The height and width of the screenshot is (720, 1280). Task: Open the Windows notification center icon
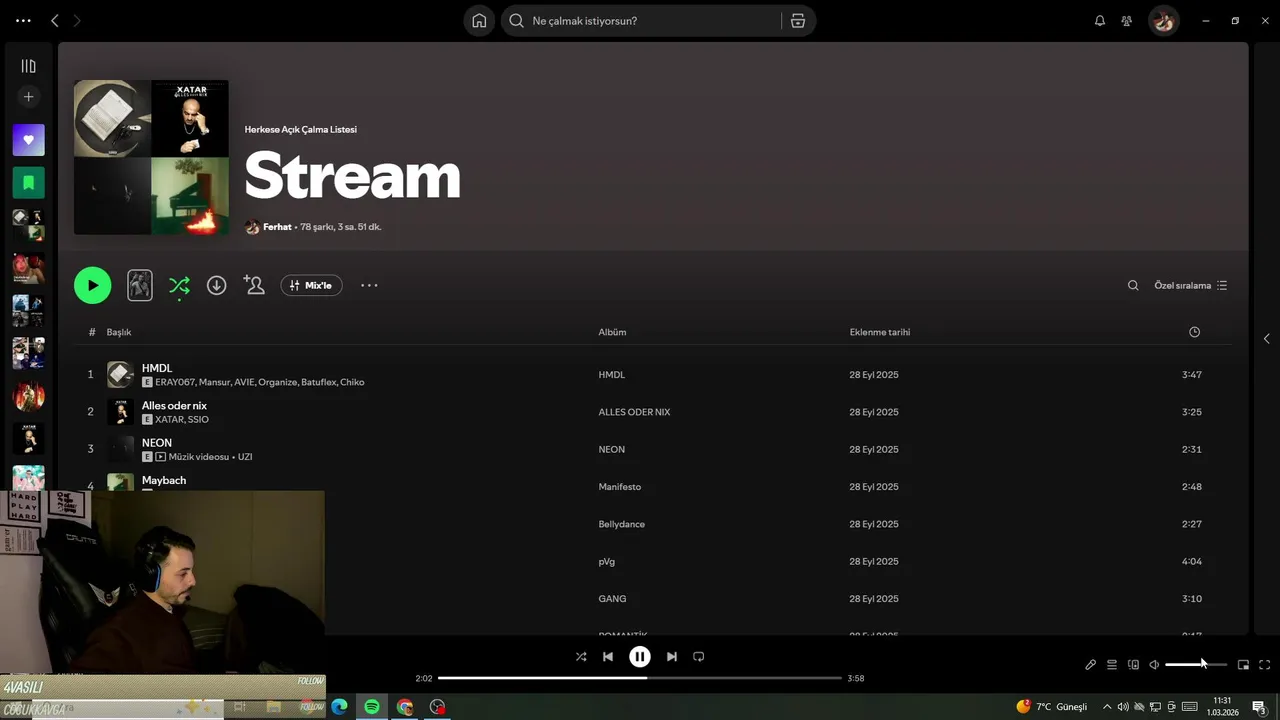click(x=1260, y=707)
